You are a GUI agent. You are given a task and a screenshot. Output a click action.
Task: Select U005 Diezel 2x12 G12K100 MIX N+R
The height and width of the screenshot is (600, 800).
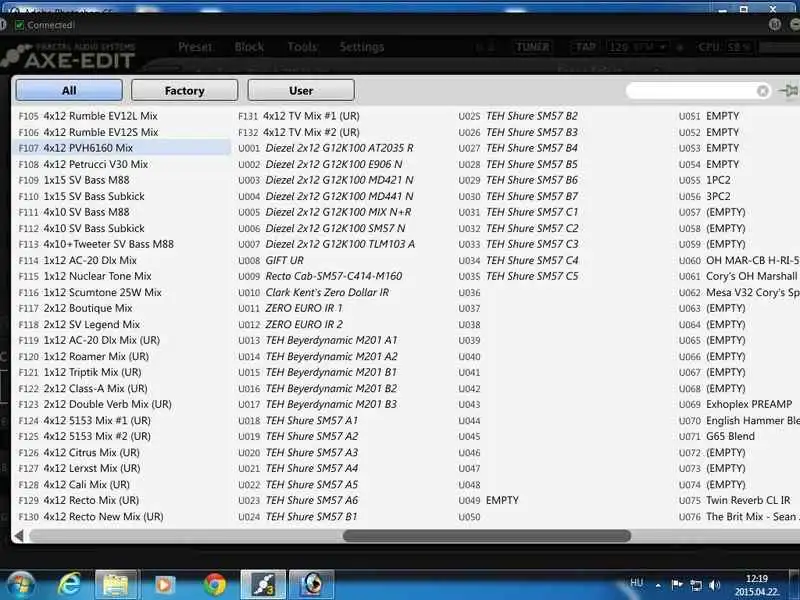point(342,212)
